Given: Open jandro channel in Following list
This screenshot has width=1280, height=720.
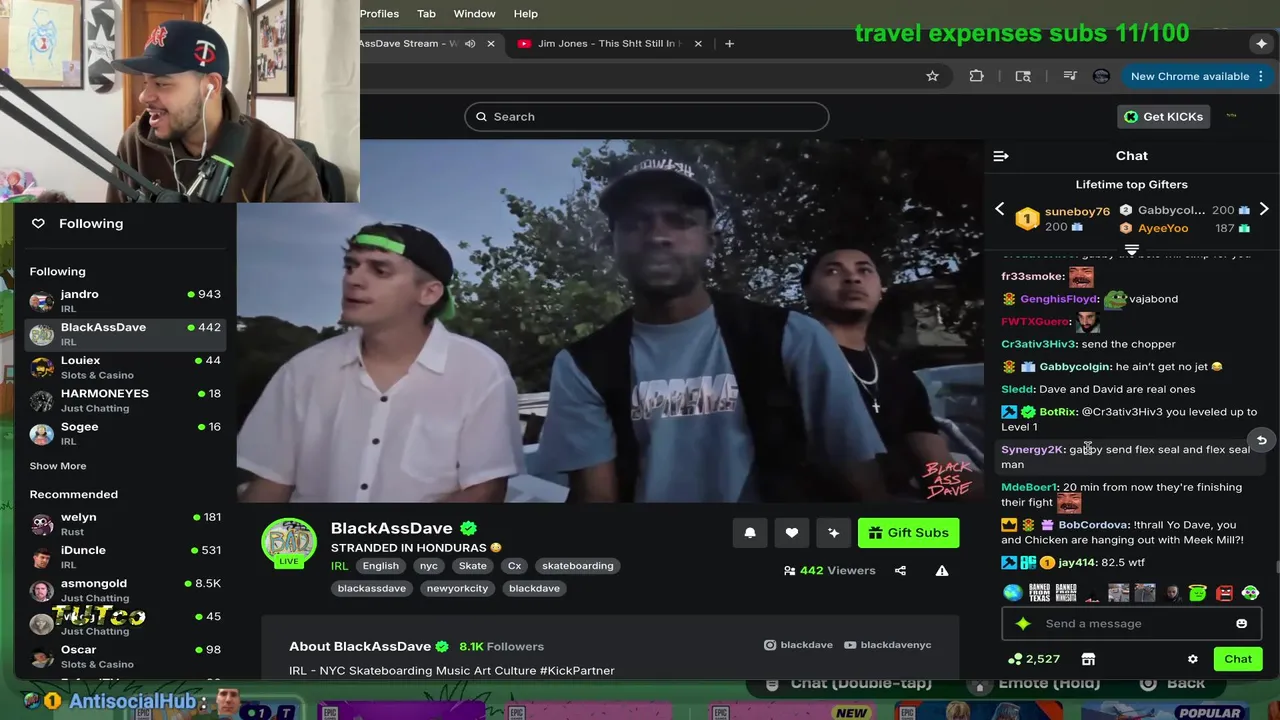Looking at the screenshot, I should [125, 301].
